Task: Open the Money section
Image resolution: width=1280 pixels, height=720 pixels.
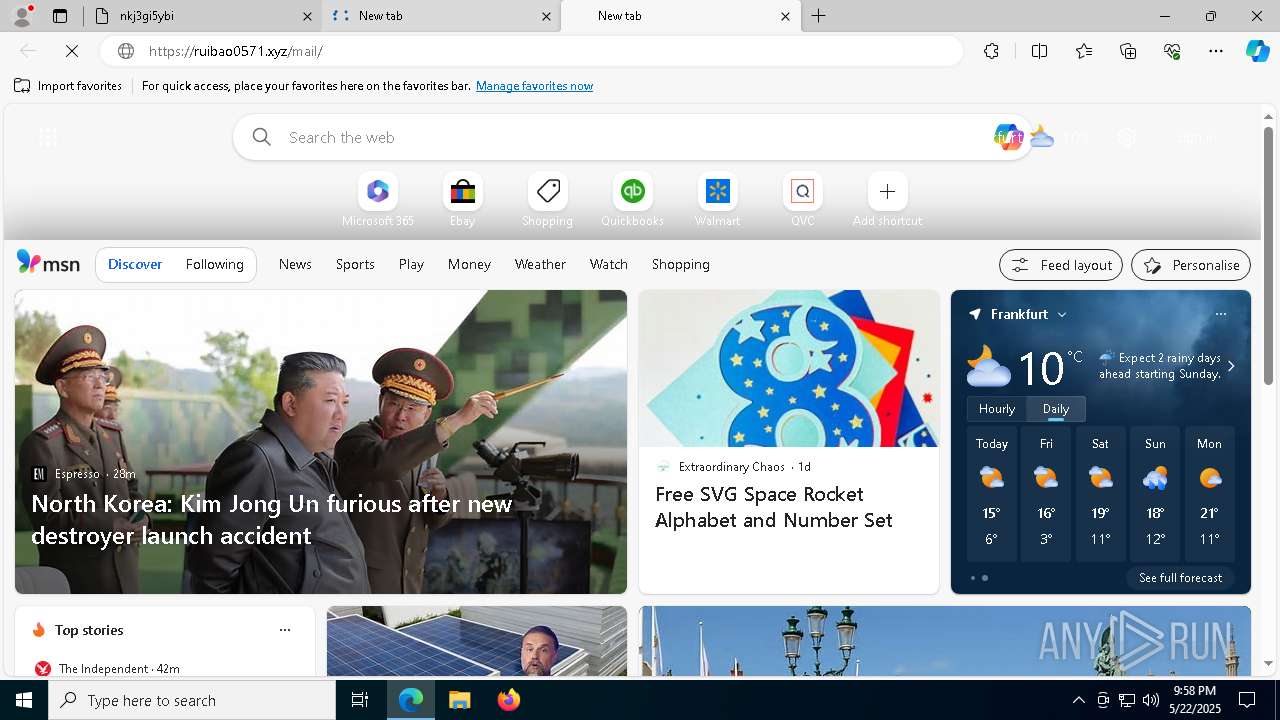Action: coord(469,264)
